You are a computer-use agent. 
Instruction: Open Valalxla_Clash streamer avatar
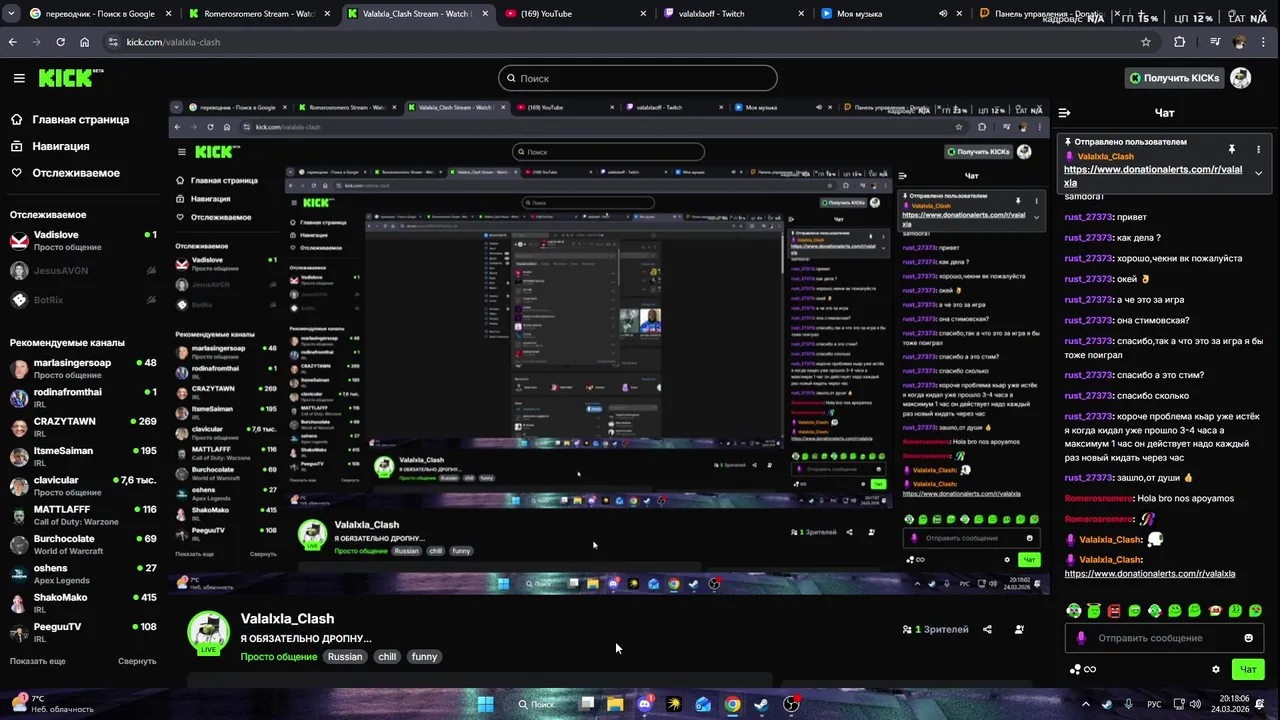[209, 632]
